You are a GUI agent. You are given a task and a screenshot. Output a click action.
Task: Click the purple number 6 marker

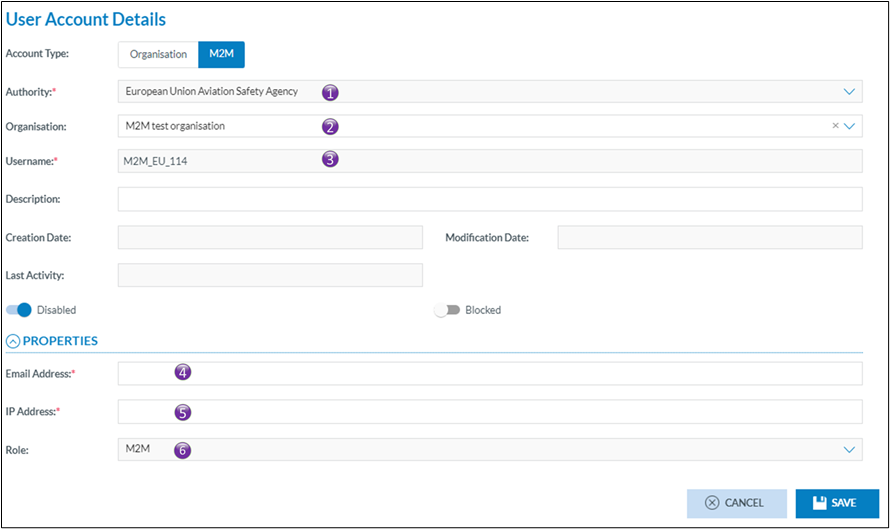pos(182,450)
